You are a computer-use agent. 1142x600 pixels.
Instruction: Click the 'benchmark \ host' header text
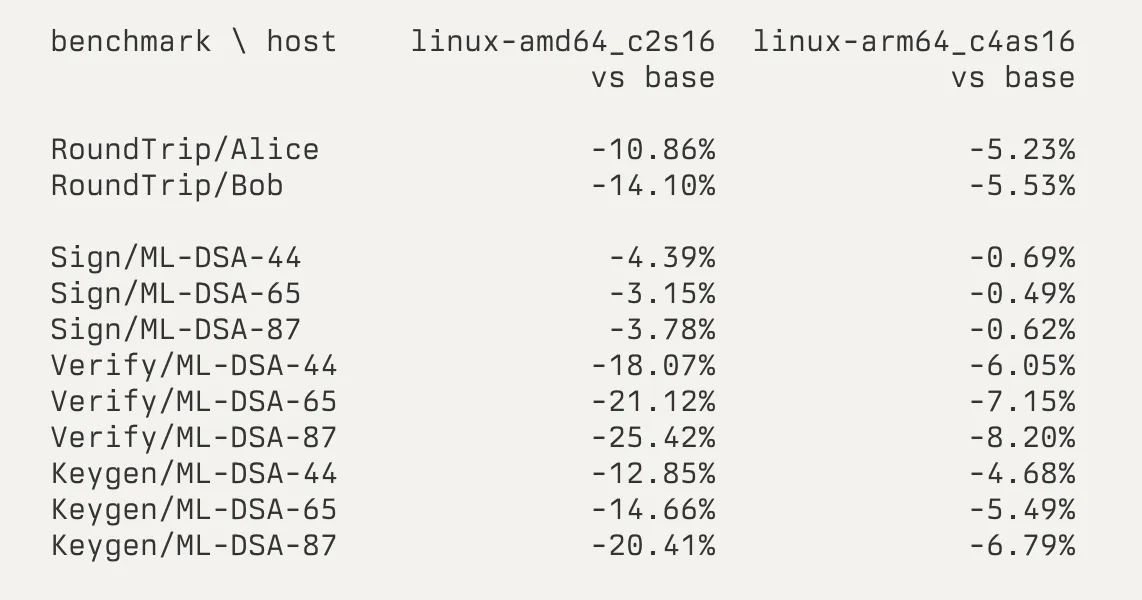click(x=194, y=42)
